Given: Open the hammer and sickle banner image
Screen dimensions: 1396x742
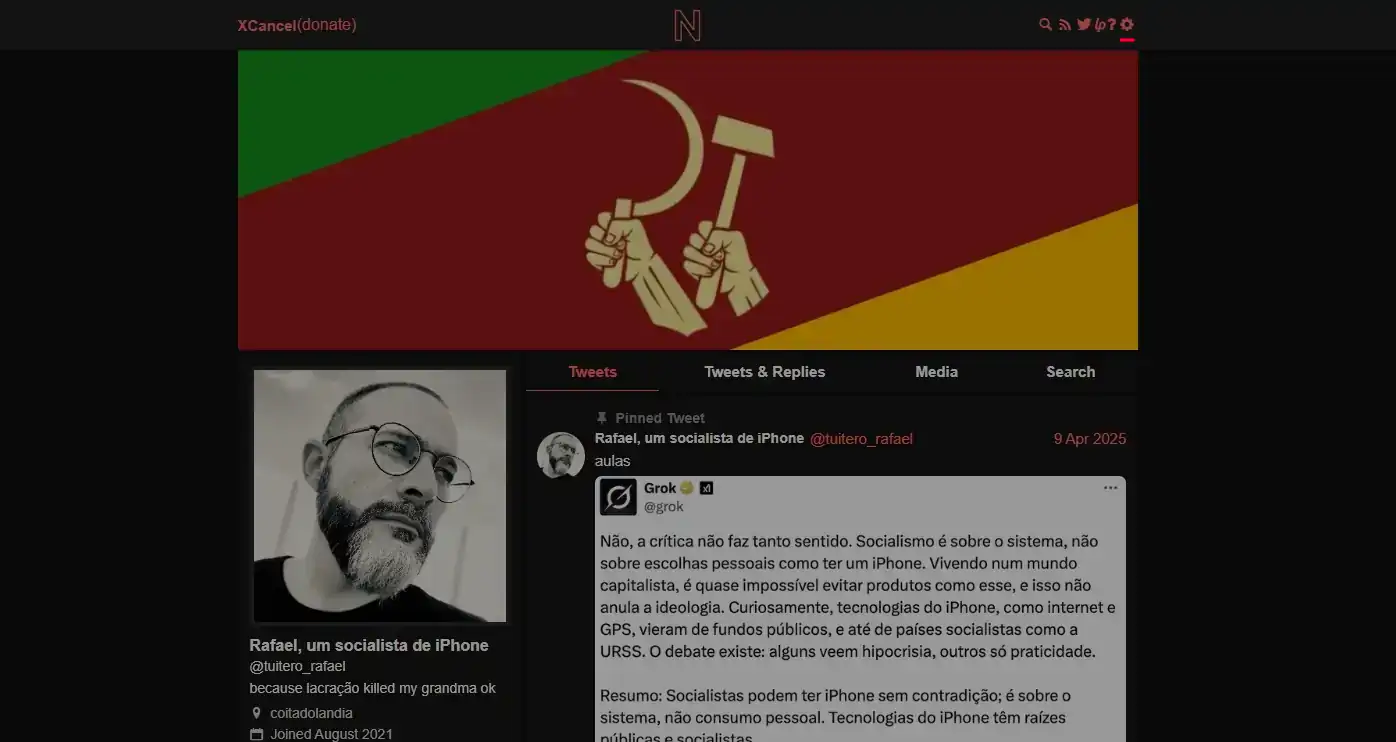Looking at the screenshot, I should point(688,200).
